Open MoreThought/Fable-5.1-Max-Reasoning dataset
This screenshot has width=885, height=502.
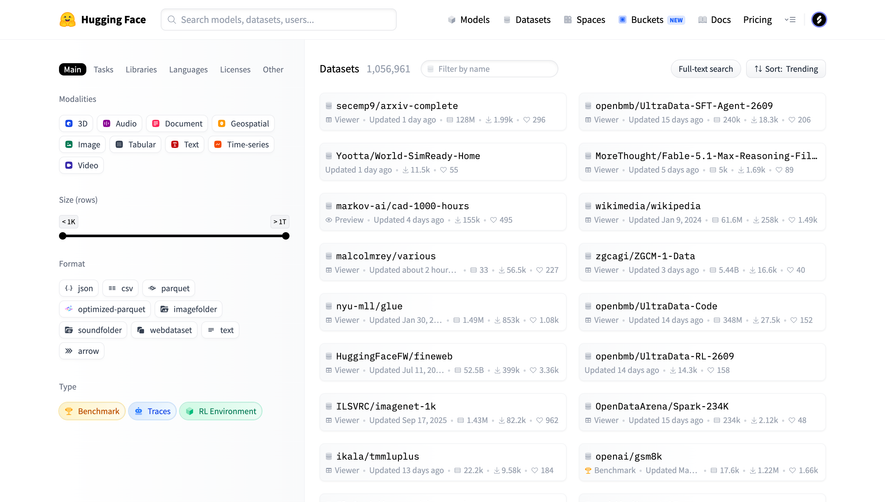click(702, 162)
